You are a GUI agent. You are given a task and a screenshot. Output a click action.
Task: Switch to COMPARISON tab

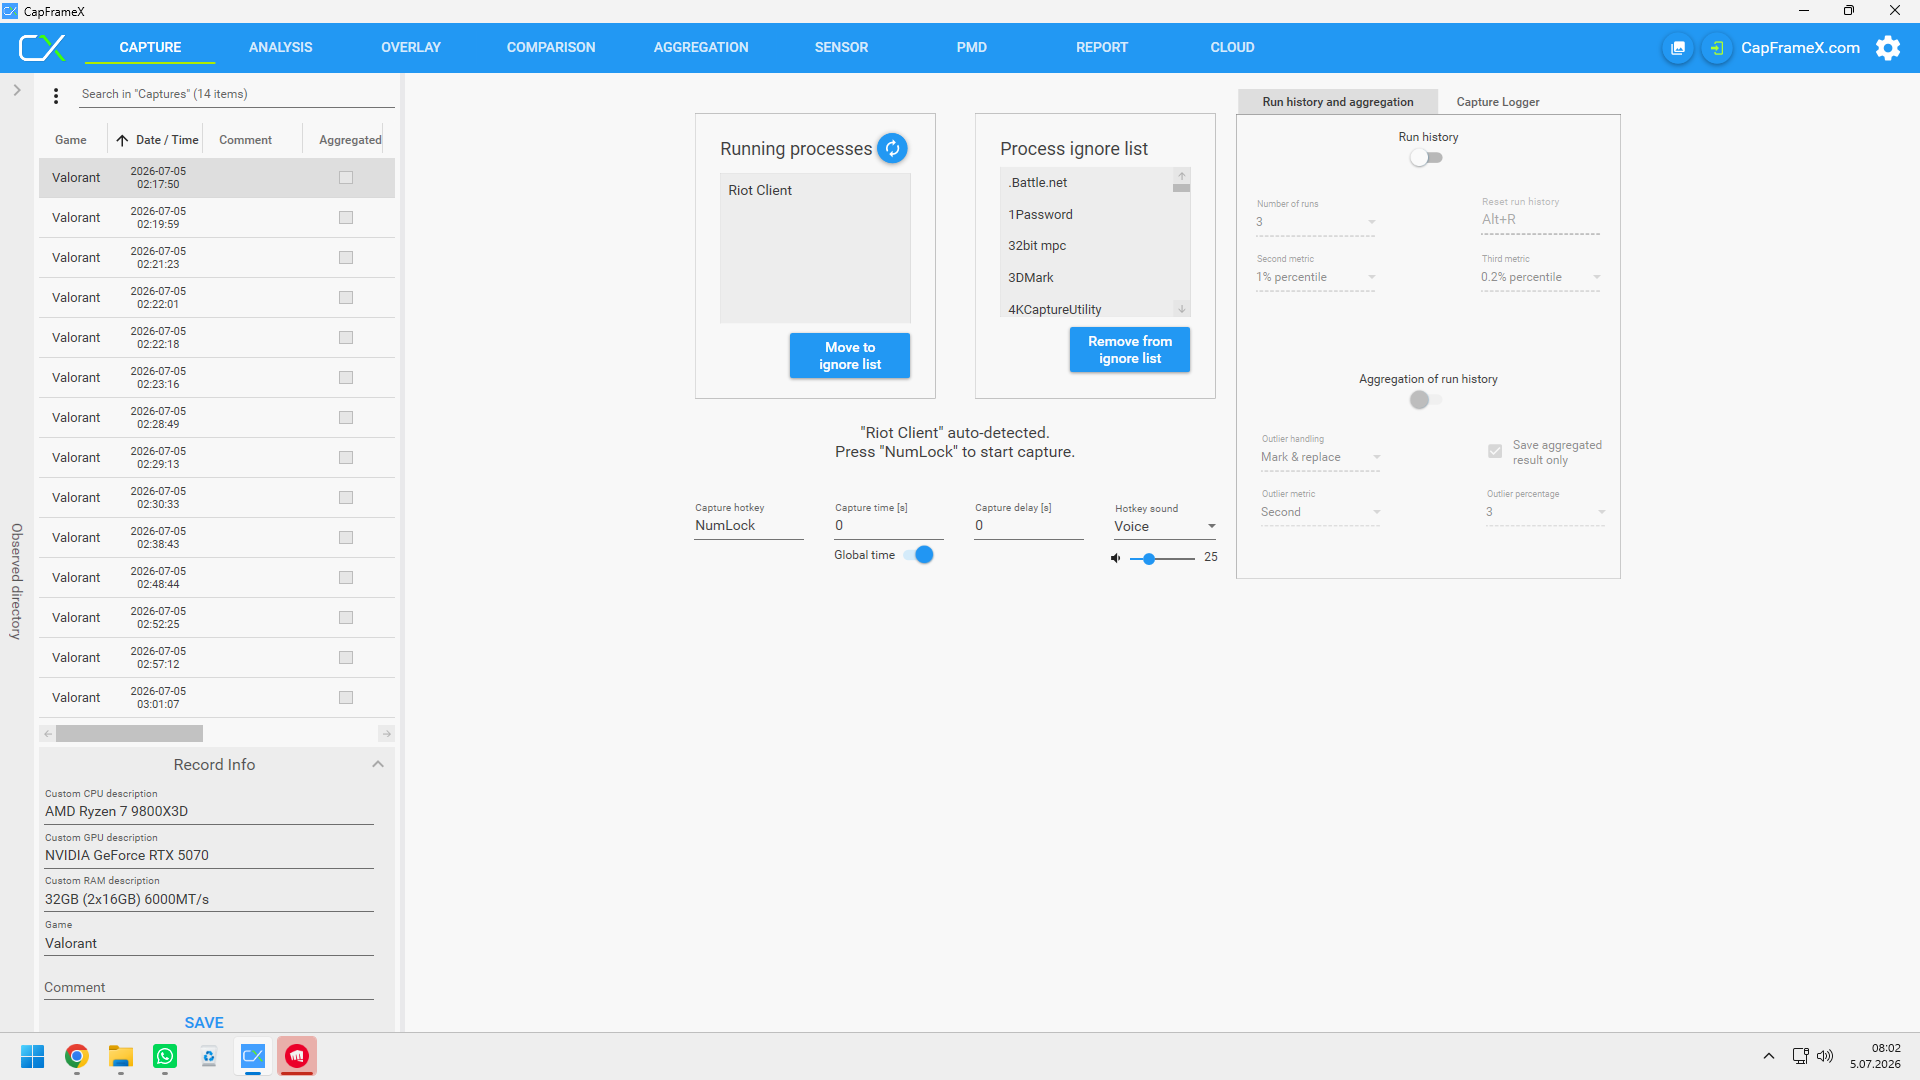551,48
